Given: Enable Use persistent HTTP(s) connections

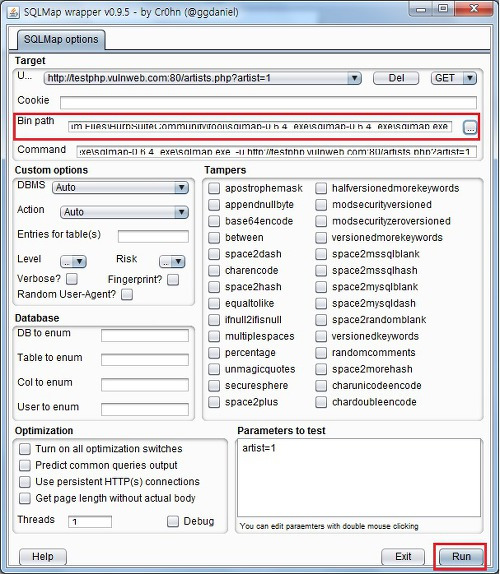Looking at the screenshot, I should pos(25,482).
